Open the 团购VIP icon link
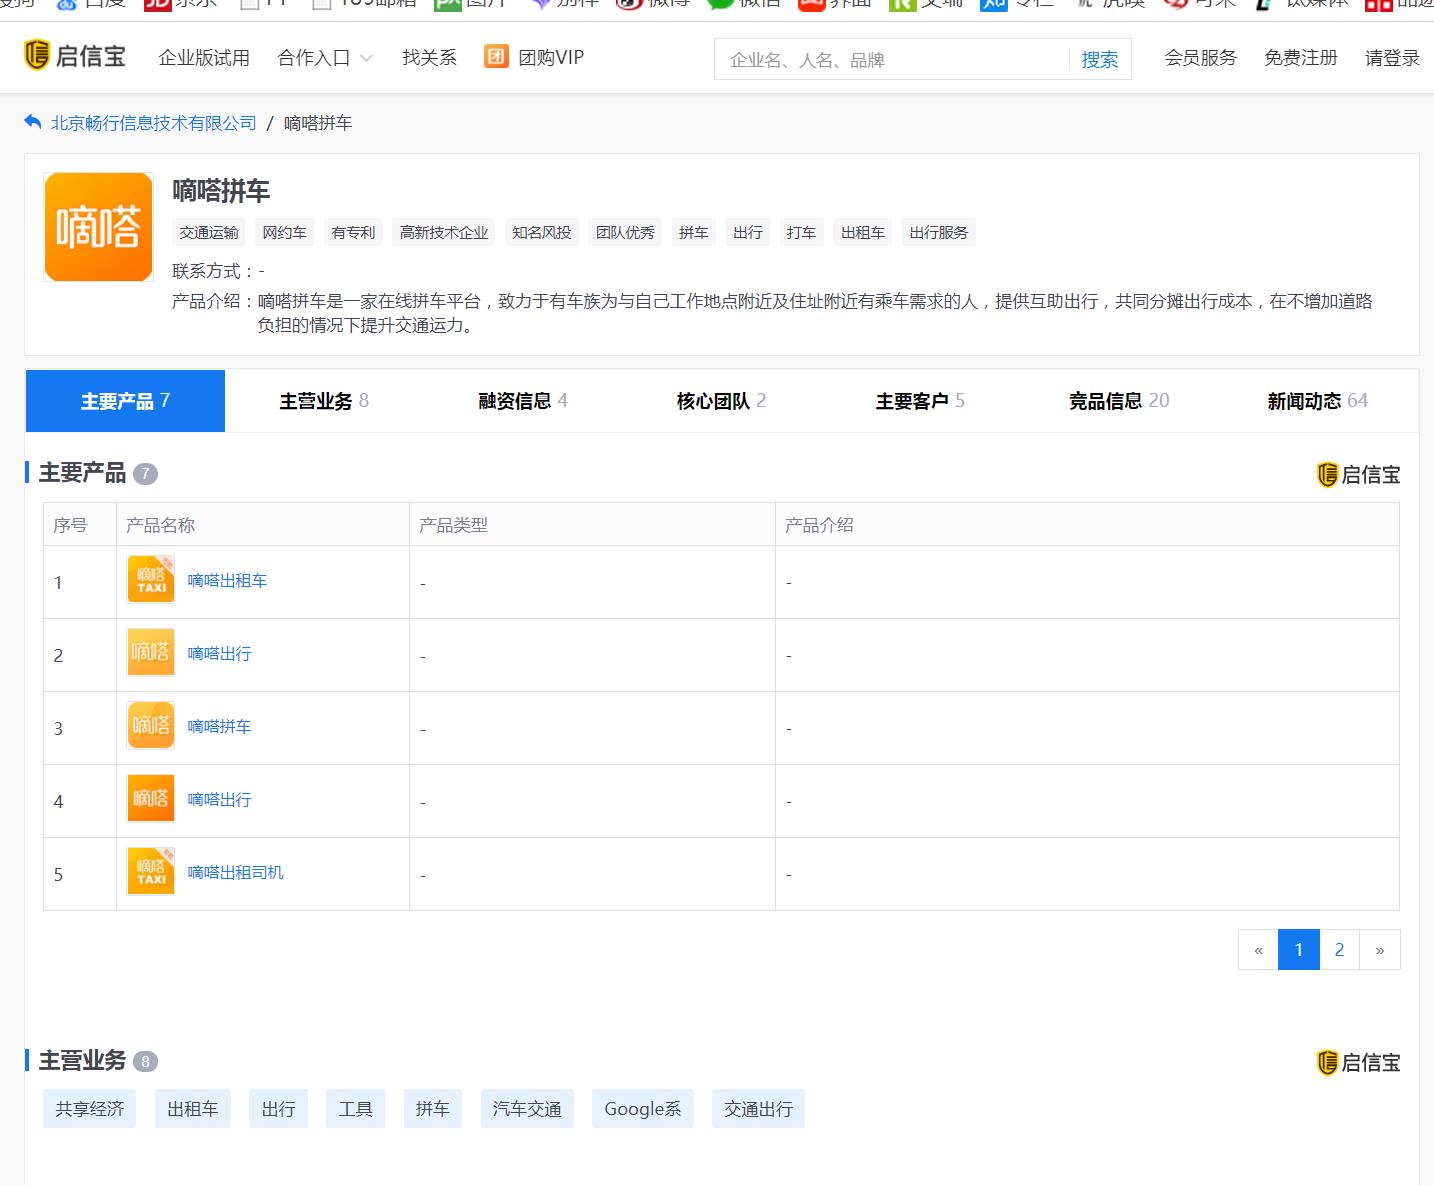The height and width of the screenshot is (1185, 1434). pos(496,56)
